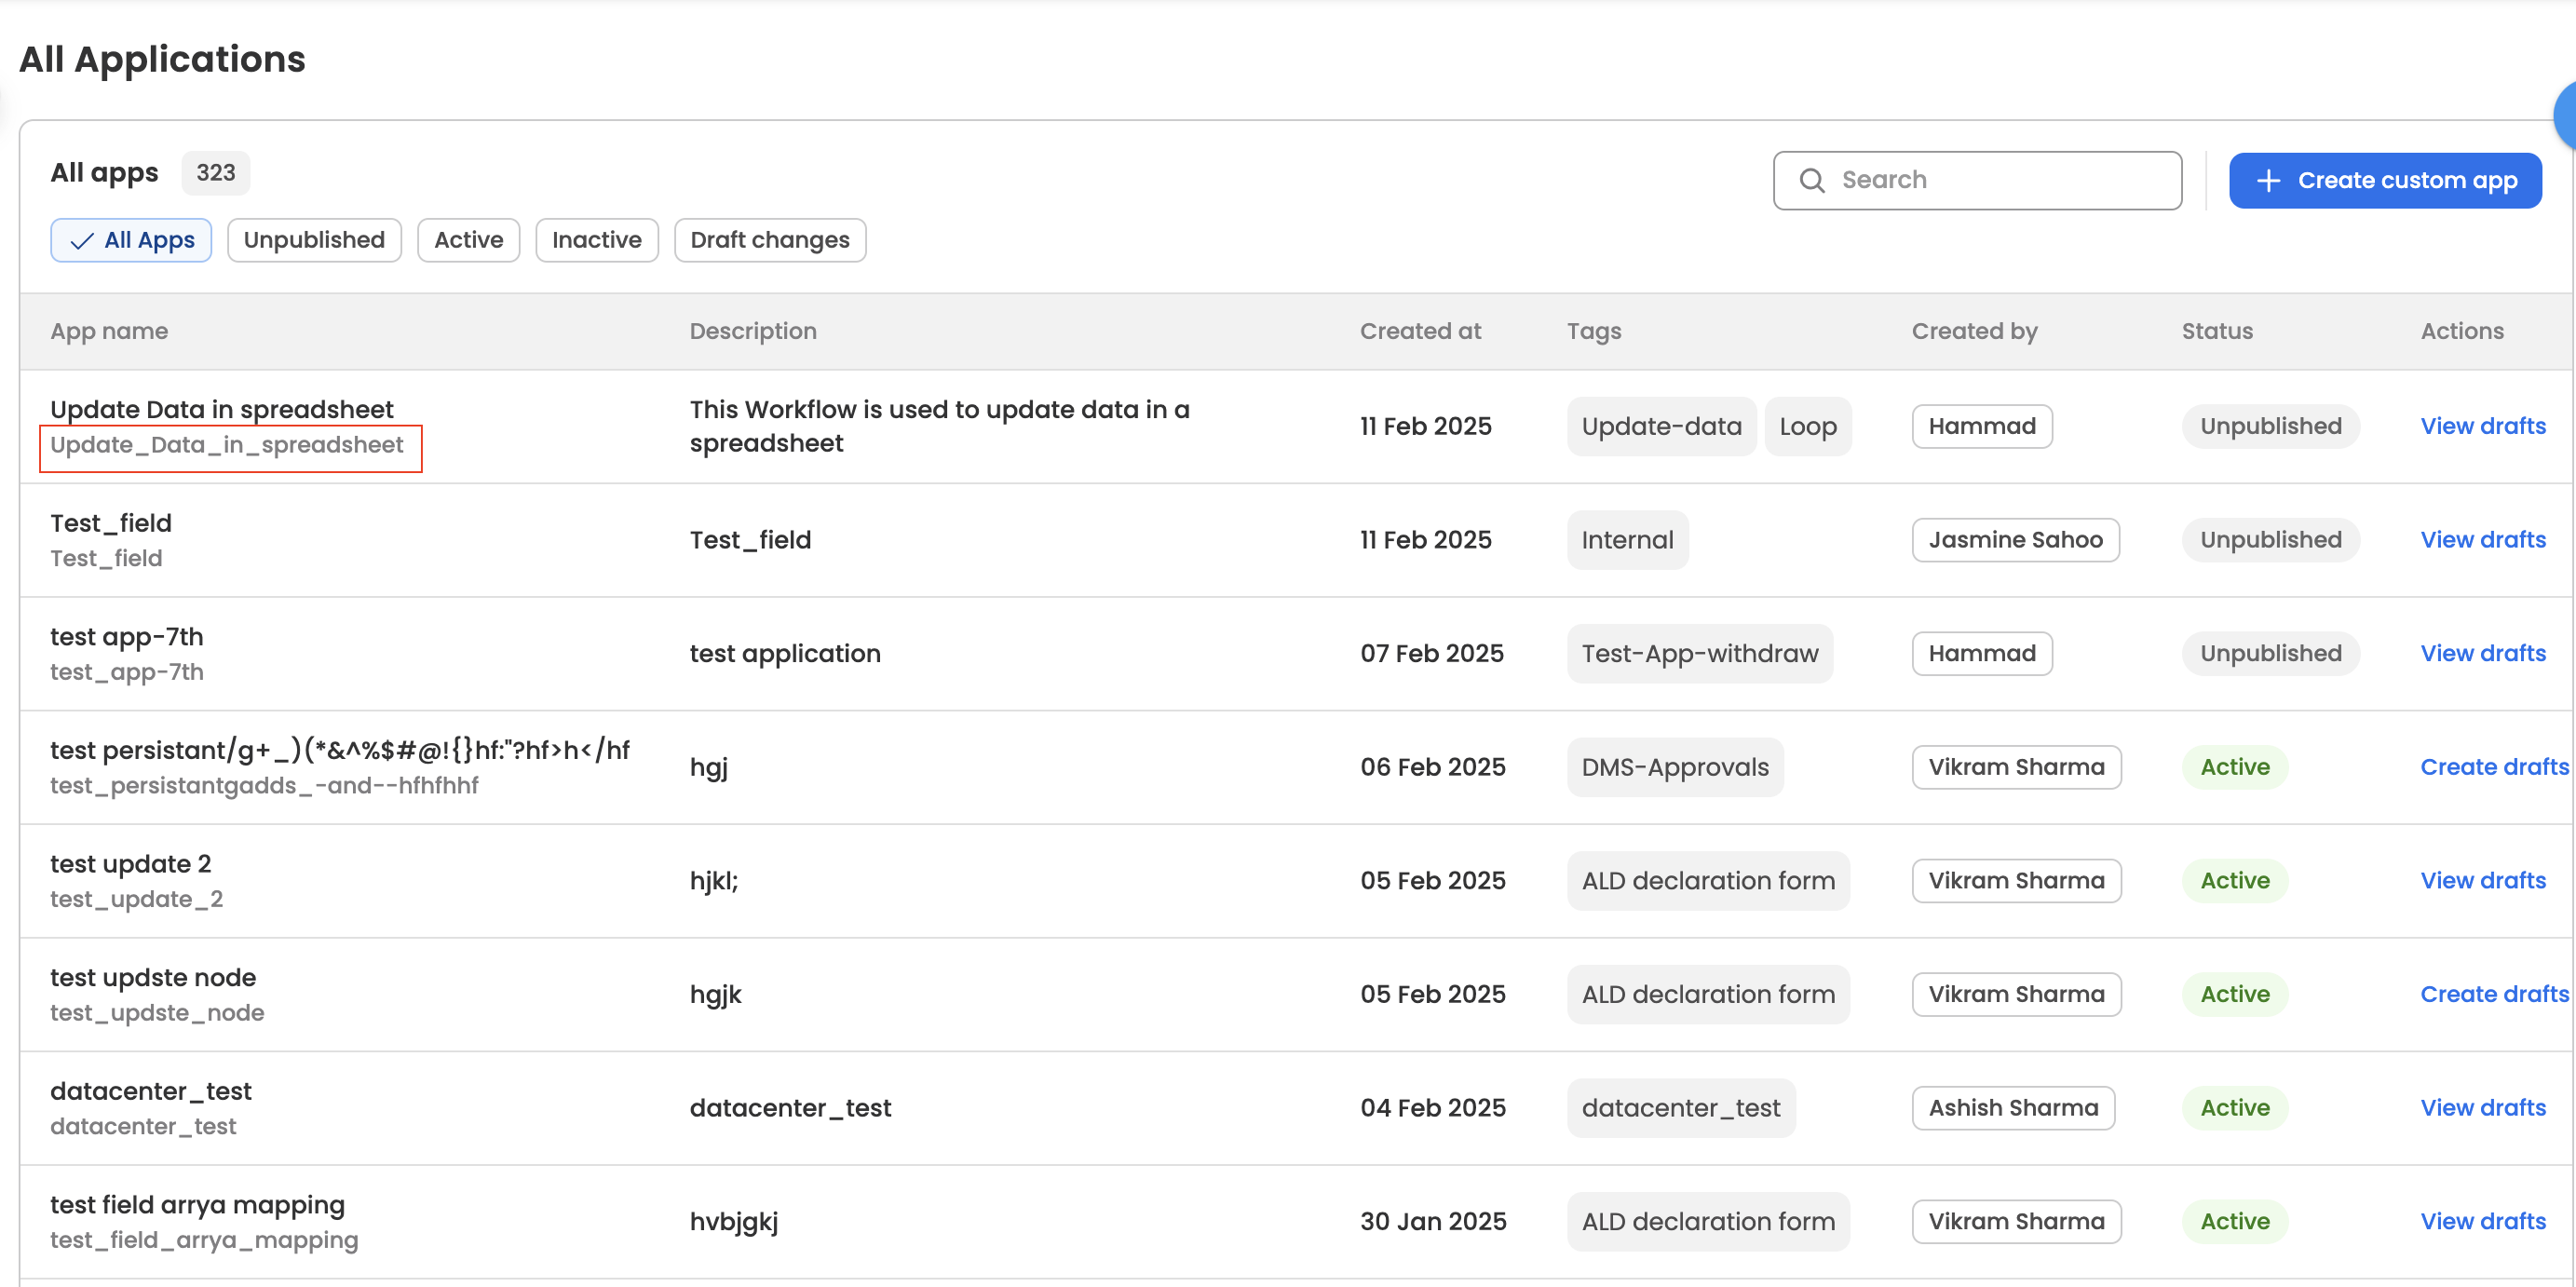Click the search magnifier icon
This screenshot has width=2576, height=1287.
(1811, 180)
